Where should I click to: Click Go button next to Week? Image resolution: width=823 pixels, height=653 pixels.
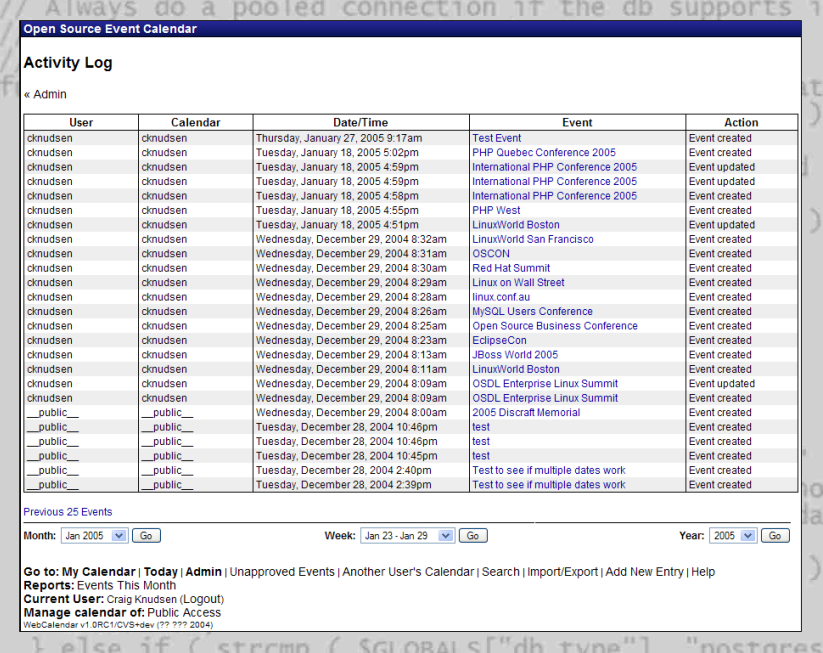point(473,536)
